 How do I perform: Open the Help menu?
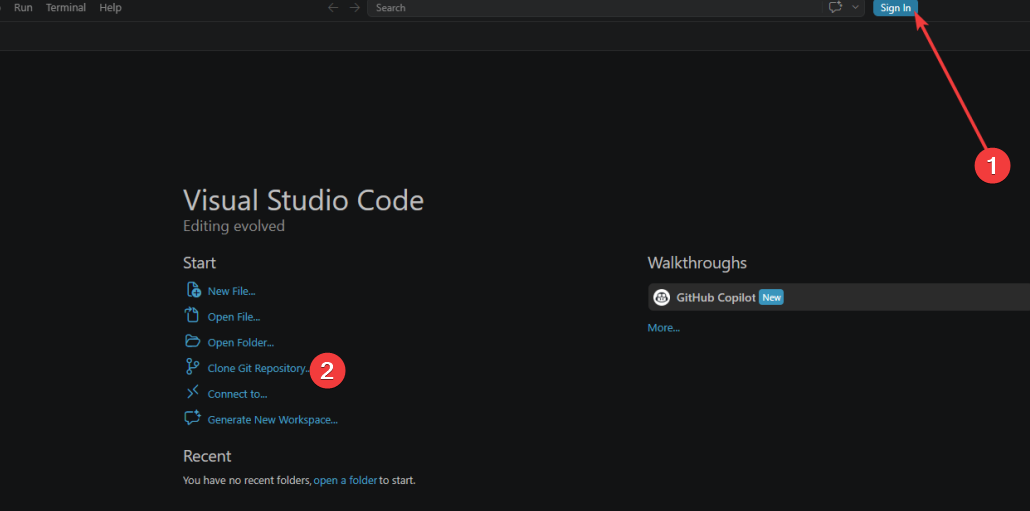pos(110,8)
